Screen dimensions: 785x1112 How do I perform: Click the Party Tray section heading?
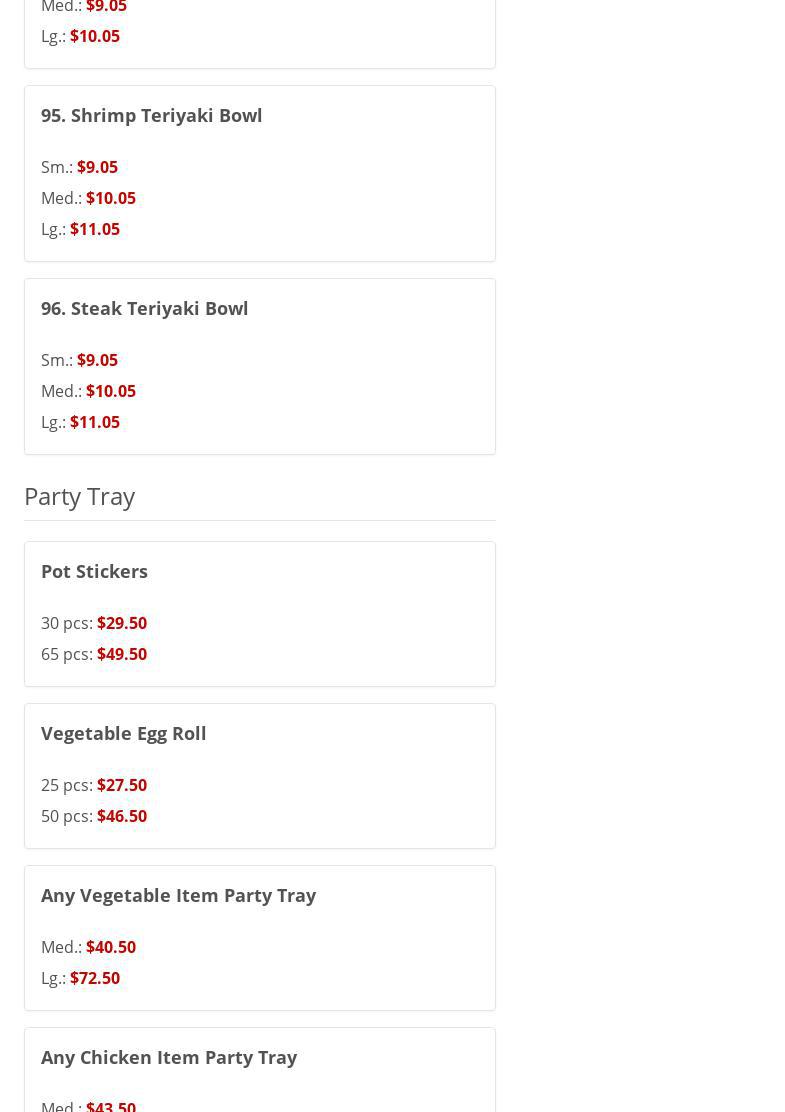pos(79,496)
